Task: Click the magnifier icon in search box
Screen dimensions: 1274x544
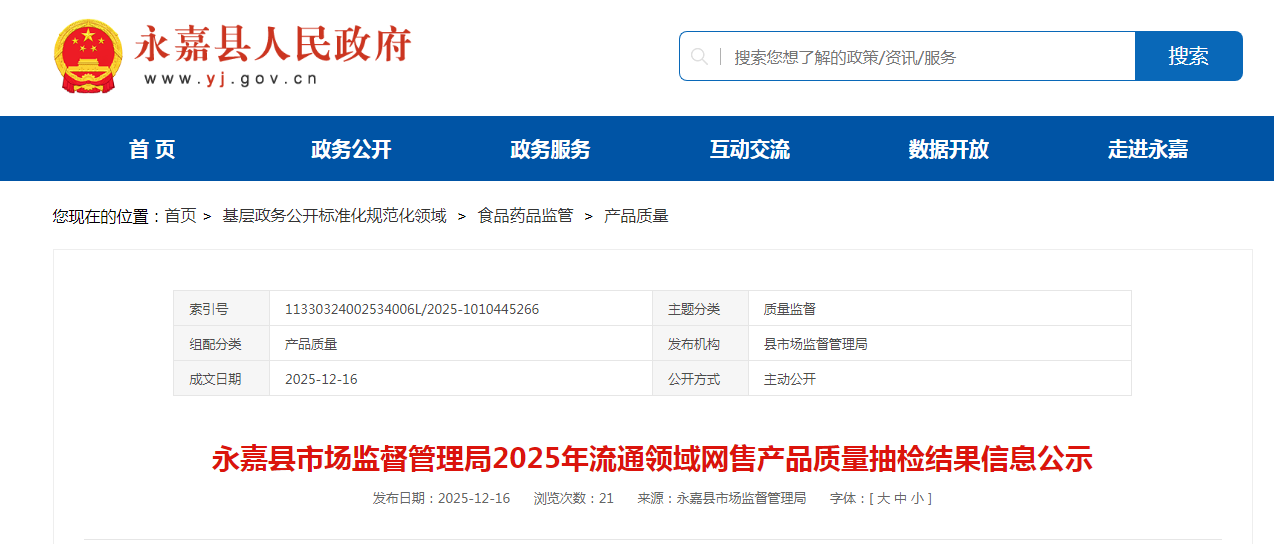Action: tap(699, 56)
